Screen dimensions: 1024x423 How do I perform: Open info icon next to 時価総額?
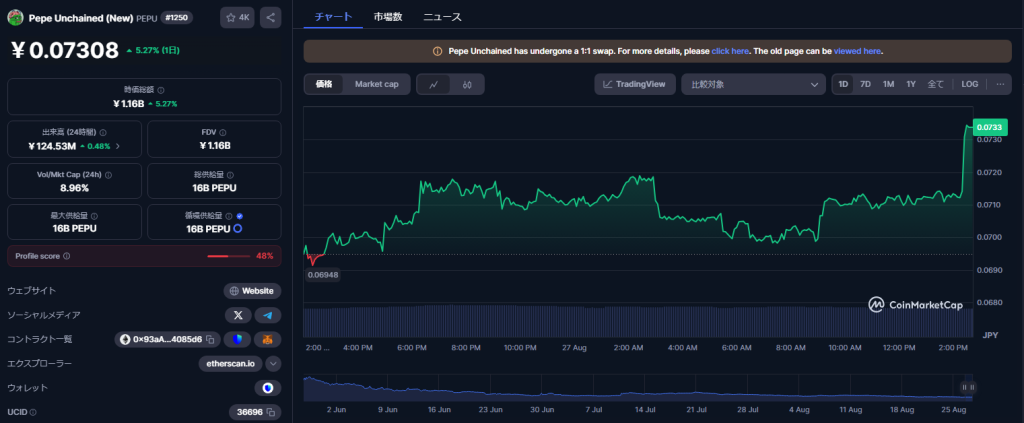(x=161, y=90)
